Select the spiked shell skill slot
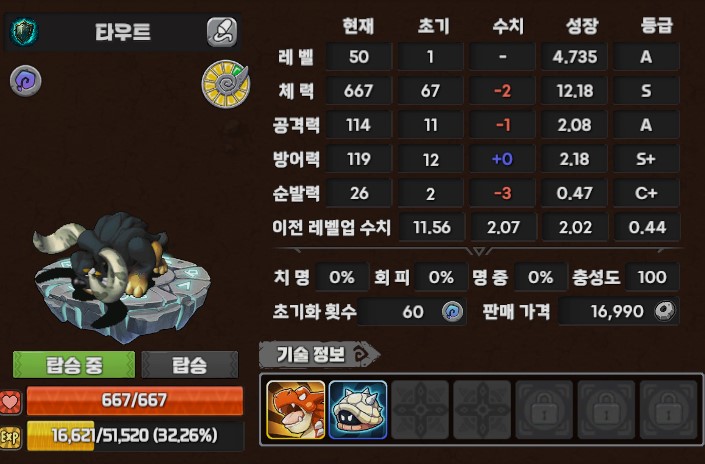 pos(358,410)
